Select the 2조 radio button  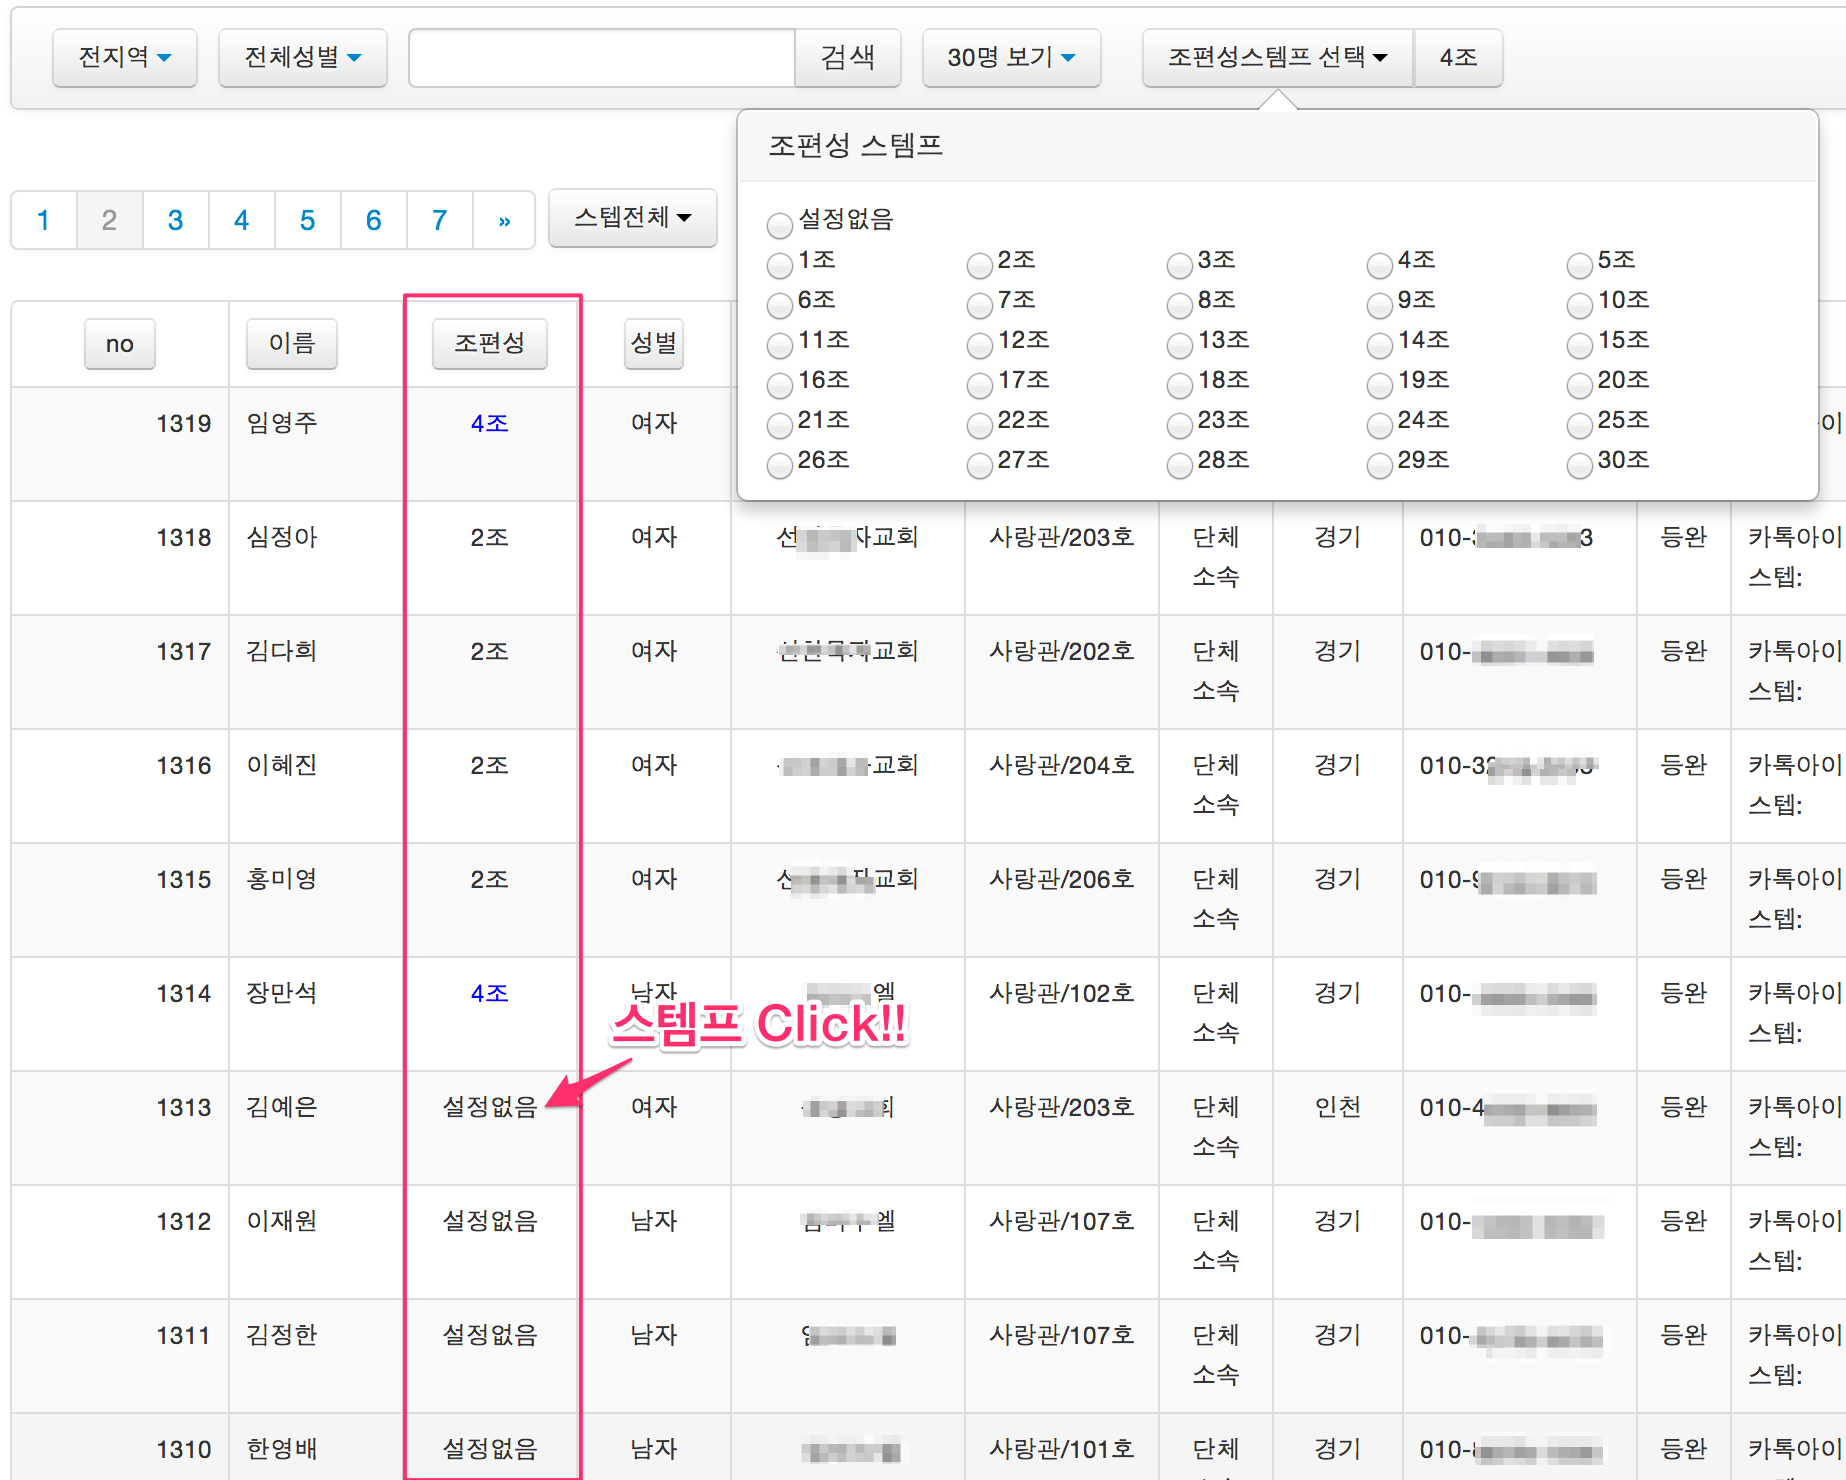[x=980, y=265]
